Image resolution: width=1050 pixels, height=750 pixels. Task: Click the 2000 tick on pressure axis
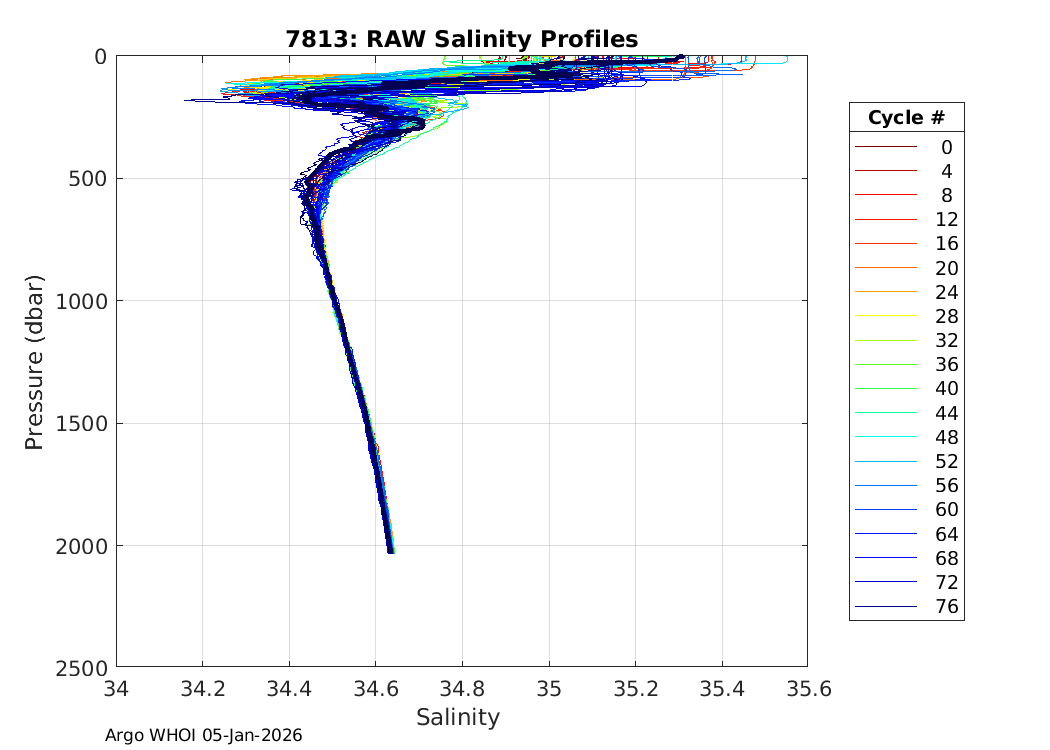(x=84, y=545)
